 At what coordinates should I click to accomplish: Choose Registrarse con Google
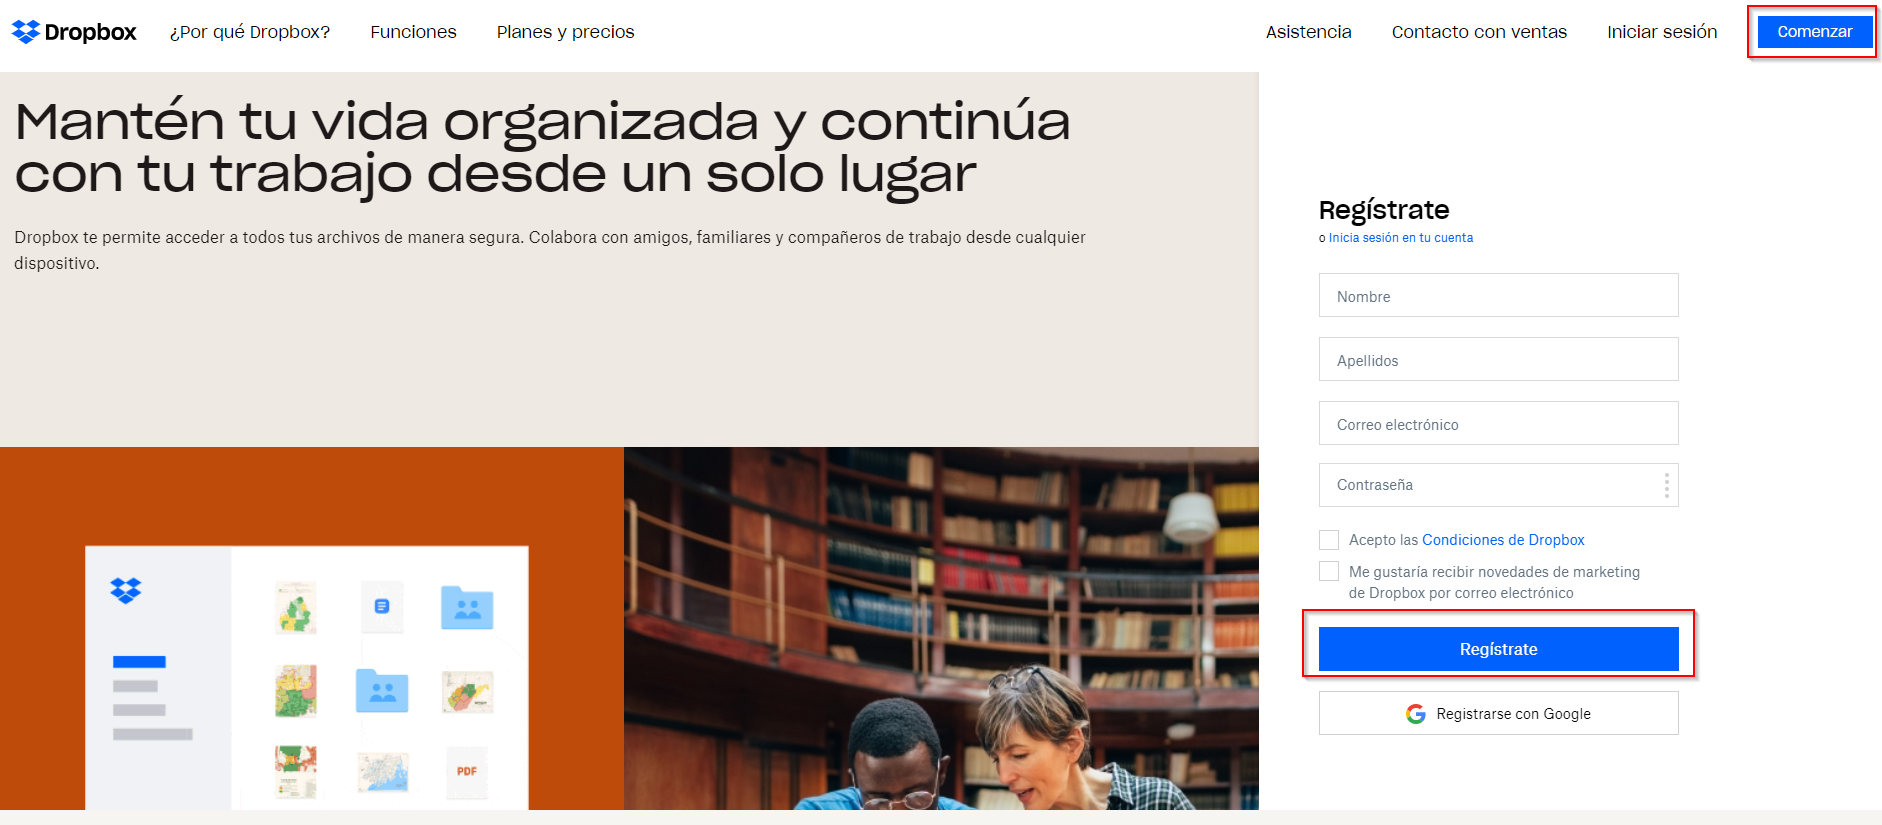1498,714
